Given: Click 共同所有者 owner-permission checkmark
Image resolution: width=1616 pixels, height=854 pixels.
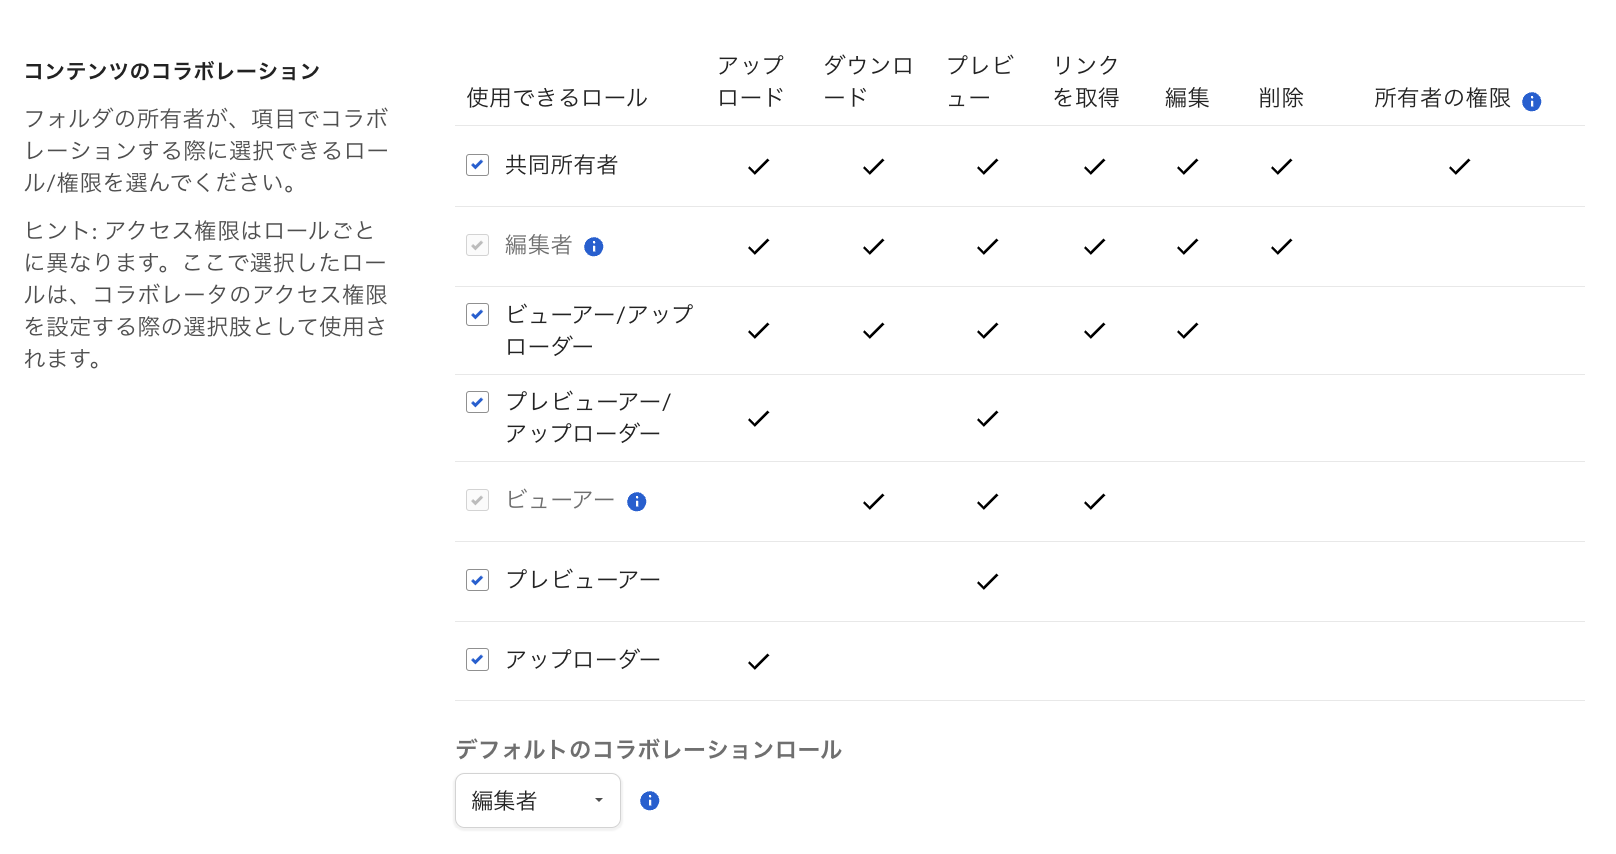Looking at the screenshot, I should (1460, 167).
